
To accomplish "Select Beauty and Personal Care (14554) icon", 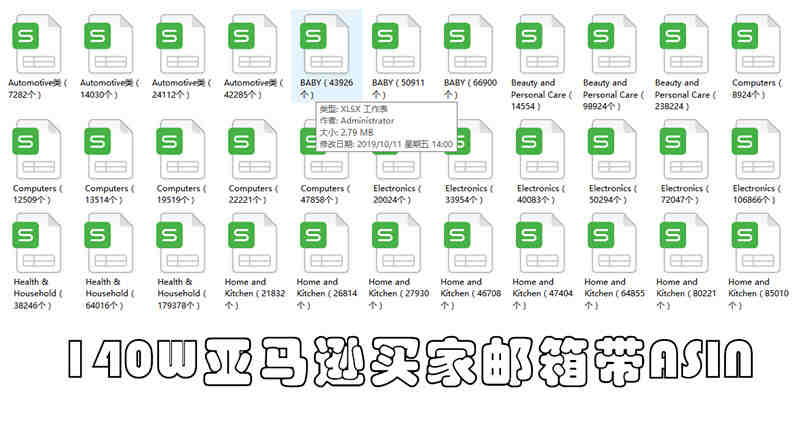I will (540, 44).
